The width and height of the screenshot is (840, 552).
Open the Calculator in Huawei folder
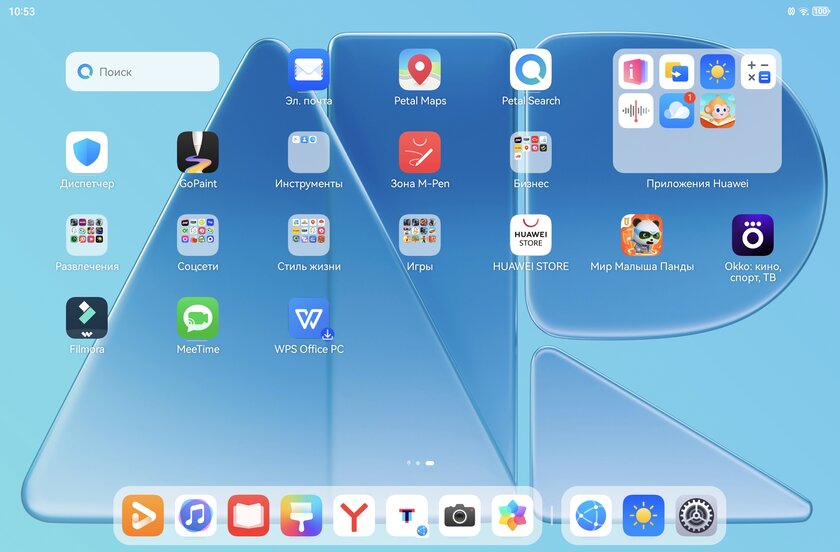tap(758, 71)
